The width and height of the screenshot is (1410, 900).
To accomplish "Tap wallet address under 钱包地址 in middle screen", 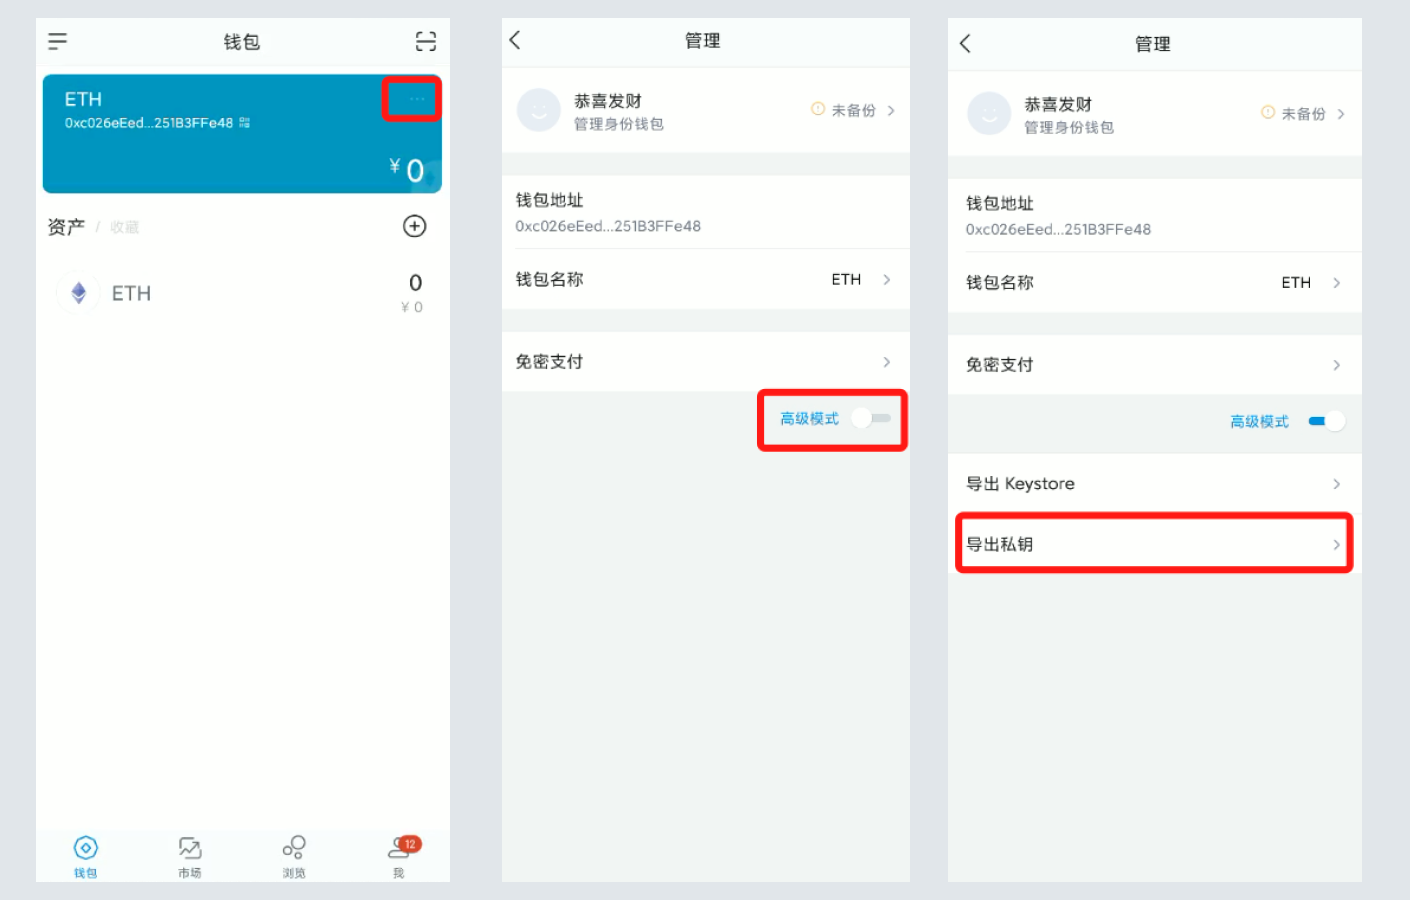I will tap(608, 226).
